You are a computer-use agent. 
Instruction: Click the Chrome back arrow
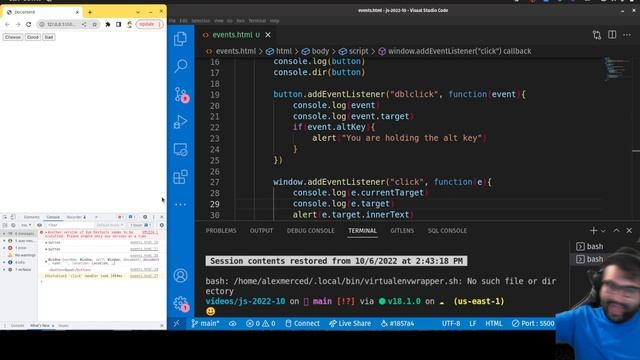[x=7, y=24]
